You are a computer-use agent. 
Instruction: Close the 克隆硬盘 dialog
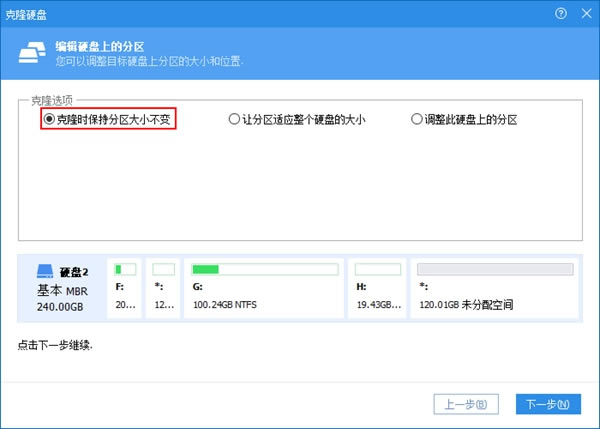click(586, 14)
